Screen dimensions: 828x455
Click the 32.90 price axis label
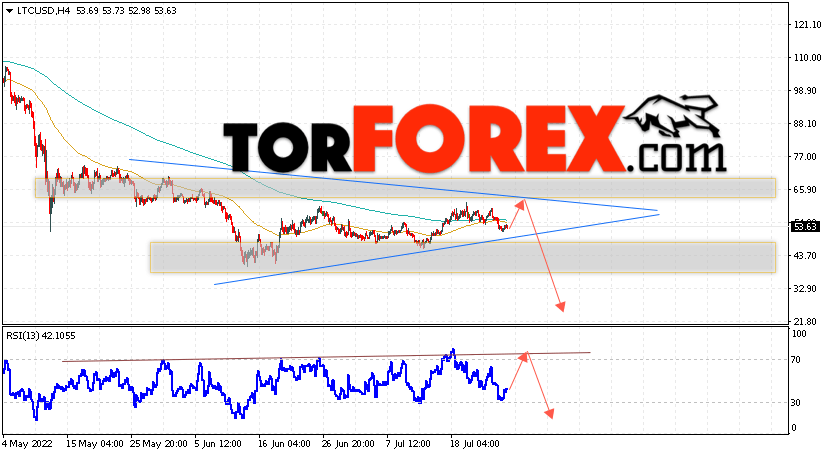(805, 289)
